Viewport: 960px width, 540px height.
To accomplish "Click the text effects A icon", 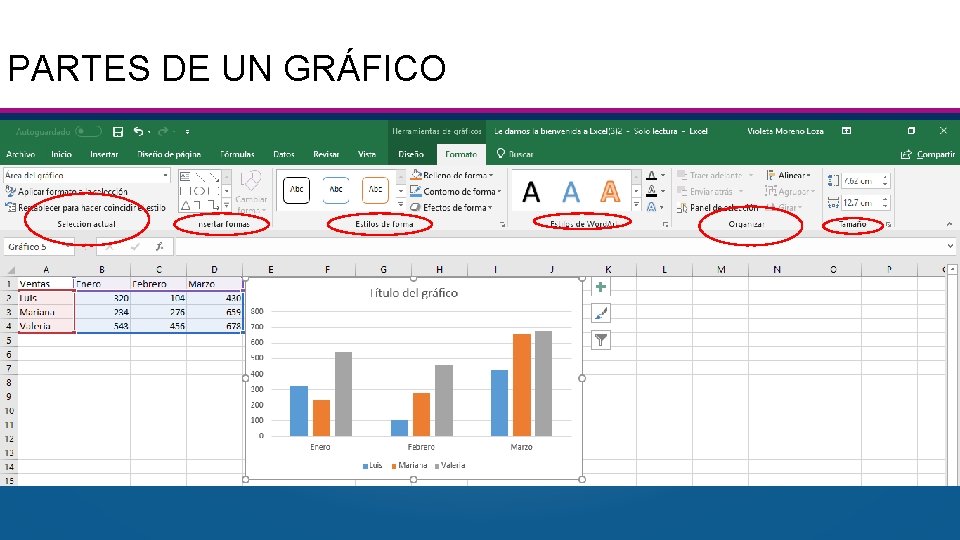I will [x=652, y=207].
